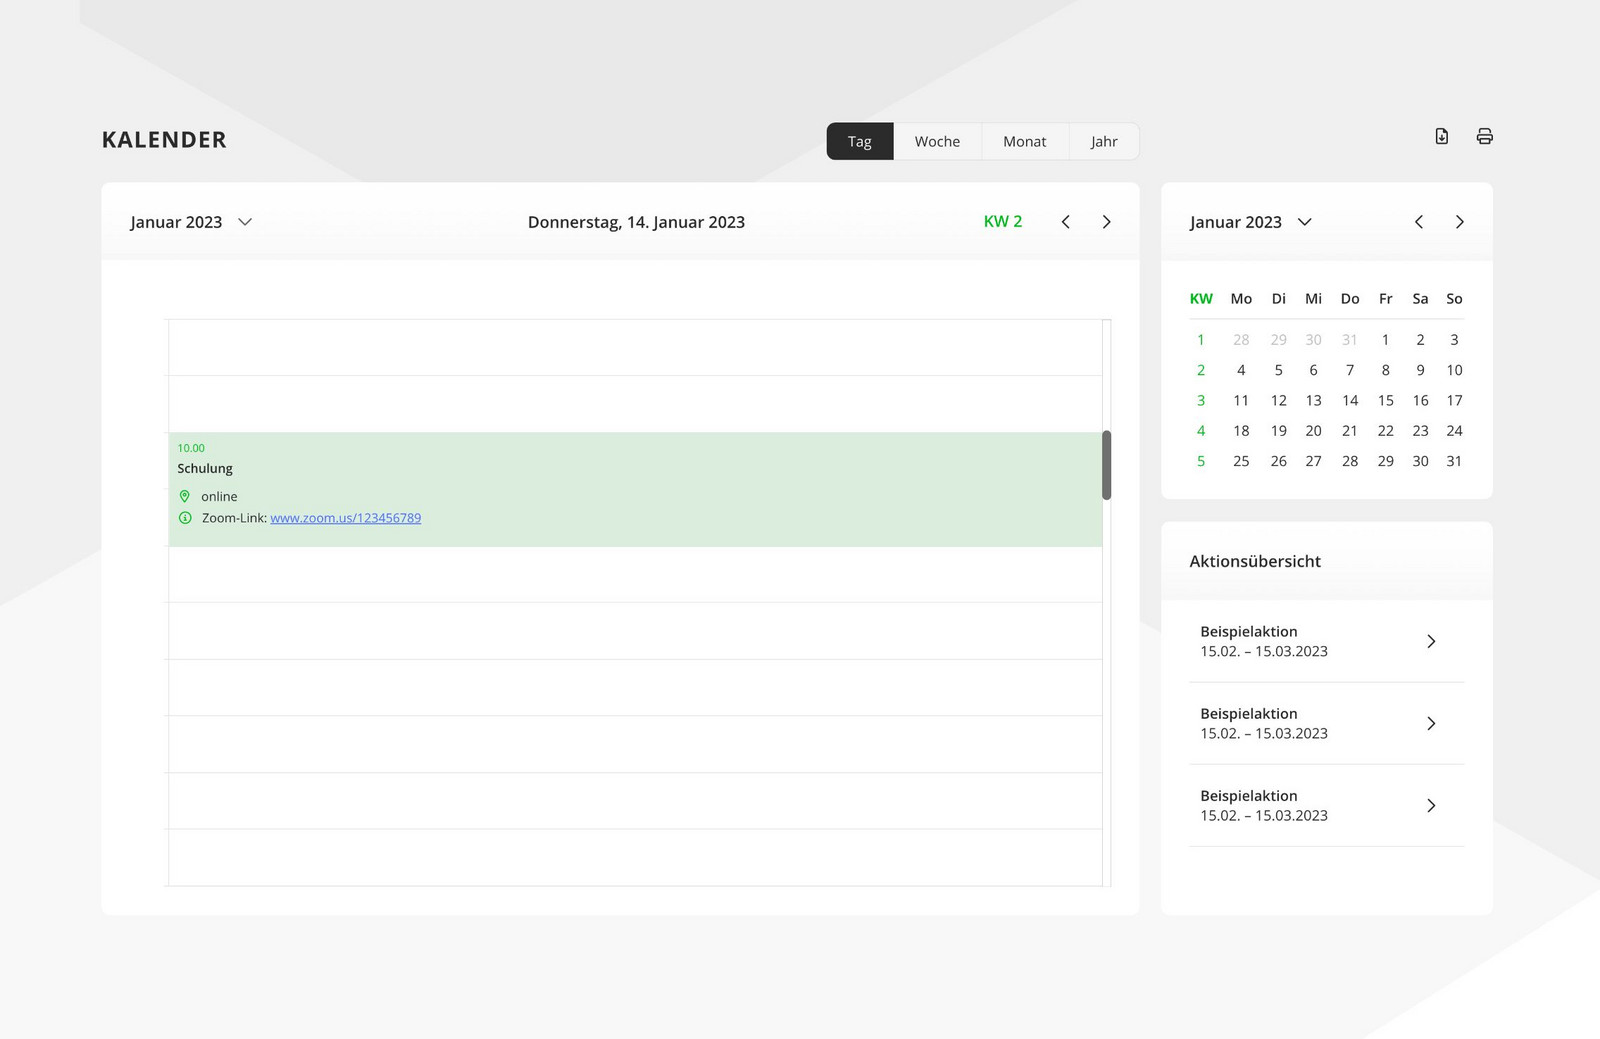1600x1039 pixels.
Task: Expand the third Beispielaktion entry
Action: pos(1431,805)
